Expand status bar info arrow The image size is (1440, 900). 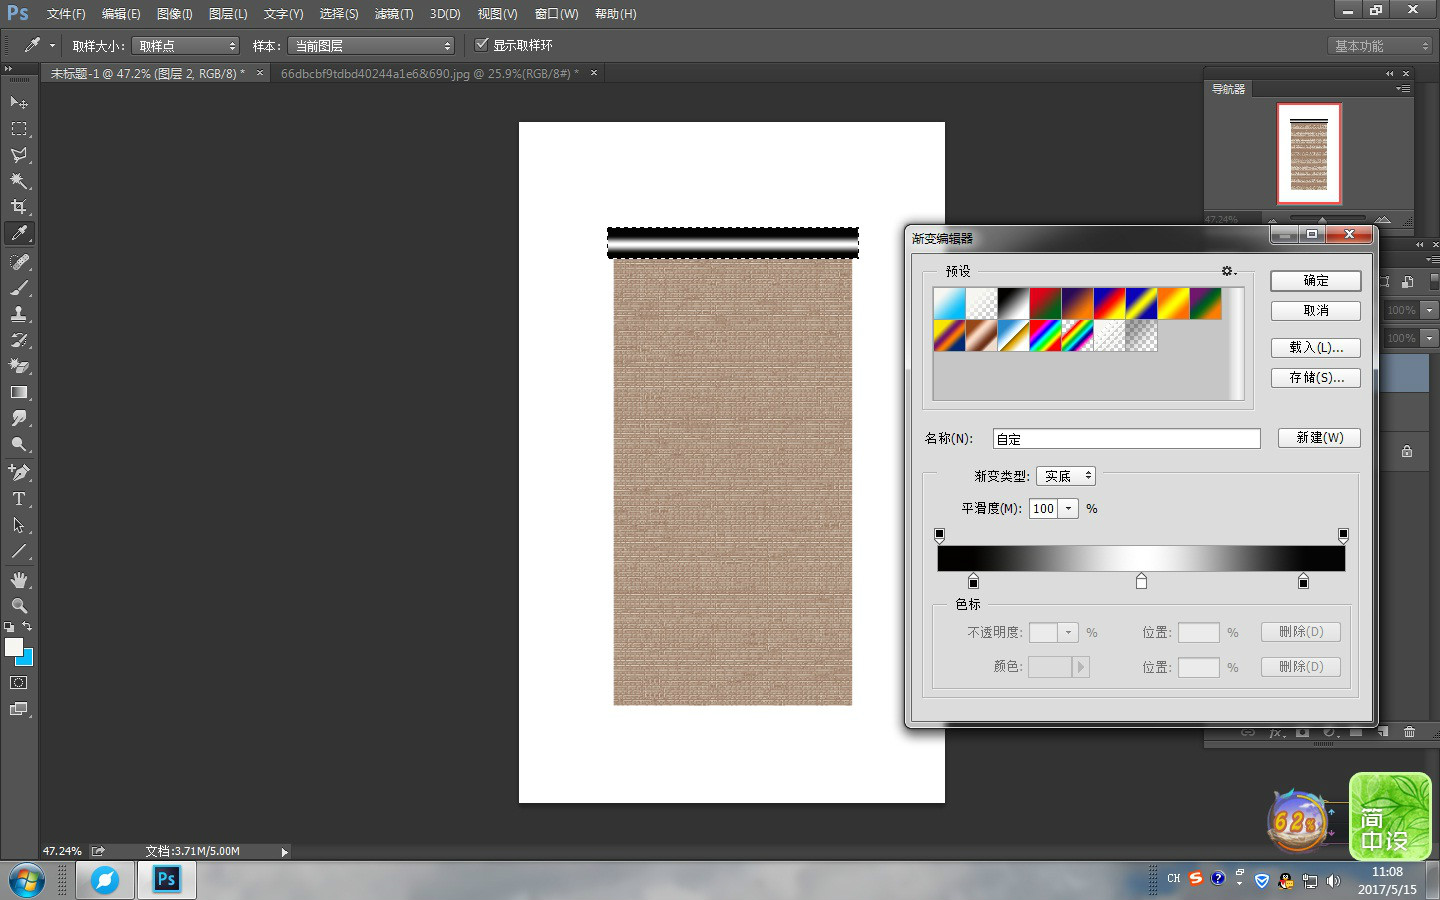(x=284, y=852)
